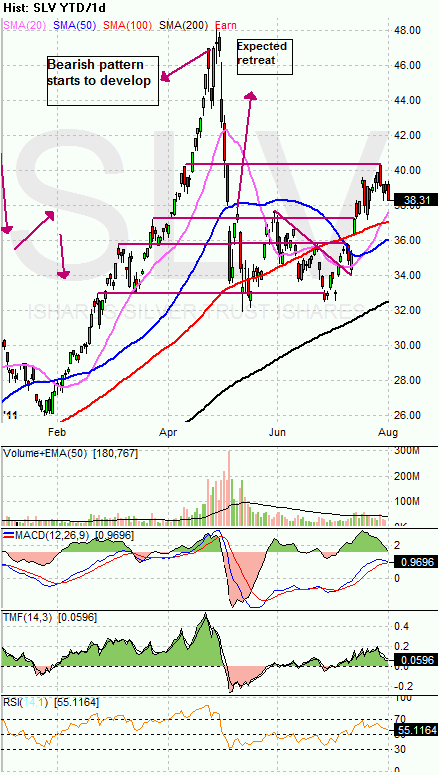This screenshot has height=775, width=439.
Task: Click the 28.00 price axis label
Action: pos(409,380)
